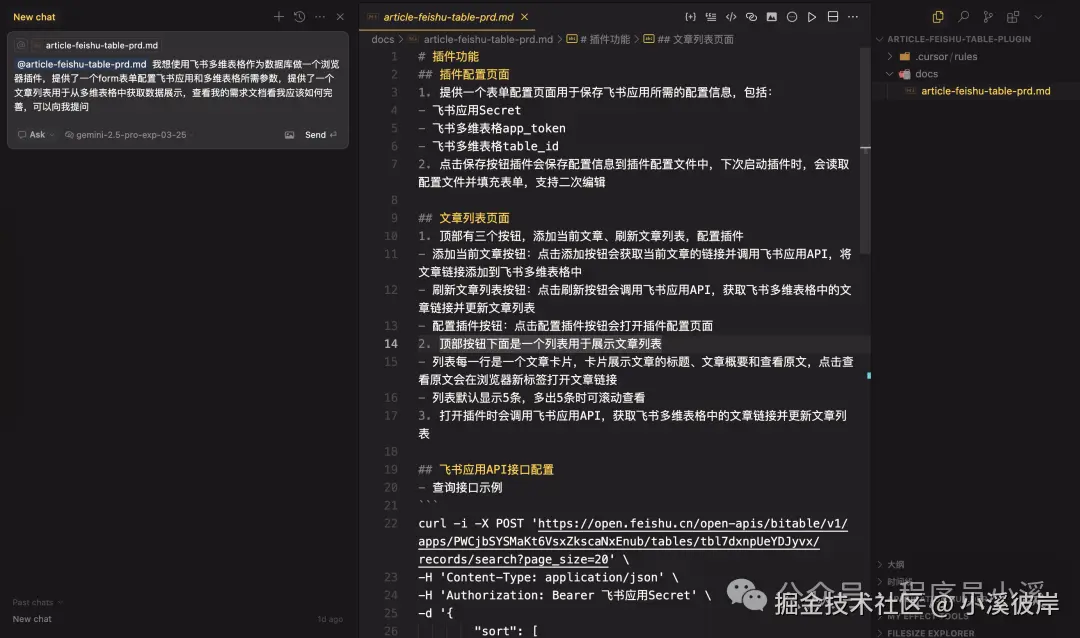The width and height of the screenshot is (1080, 638).
Task: Expand the FILESIZE EXPLORER section
Action: tap(930, 633)
